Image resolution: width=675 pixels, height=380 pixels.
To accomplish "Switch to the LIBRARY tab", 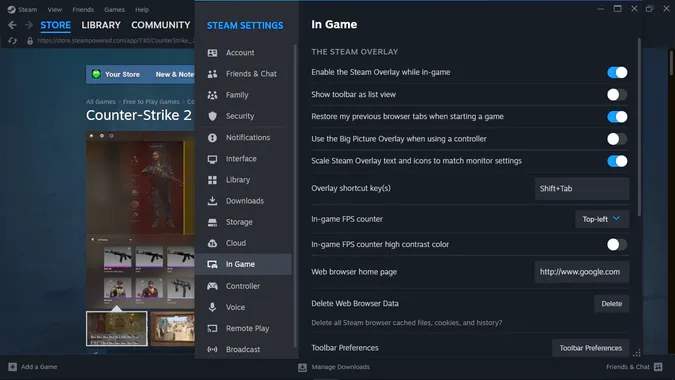I will [101, 25].
